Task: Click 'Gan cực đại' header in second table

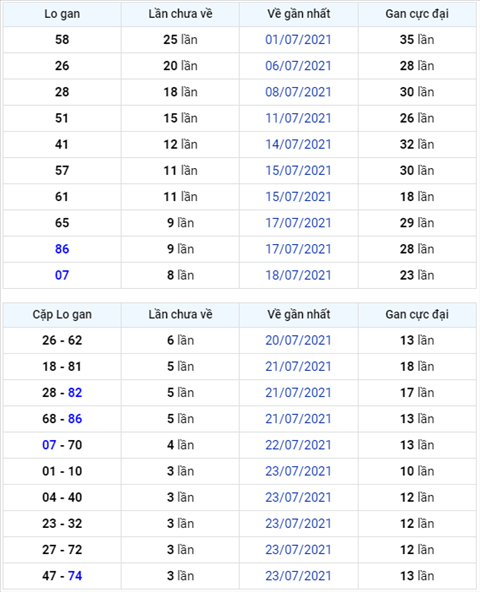Action: tap(417, 314)
